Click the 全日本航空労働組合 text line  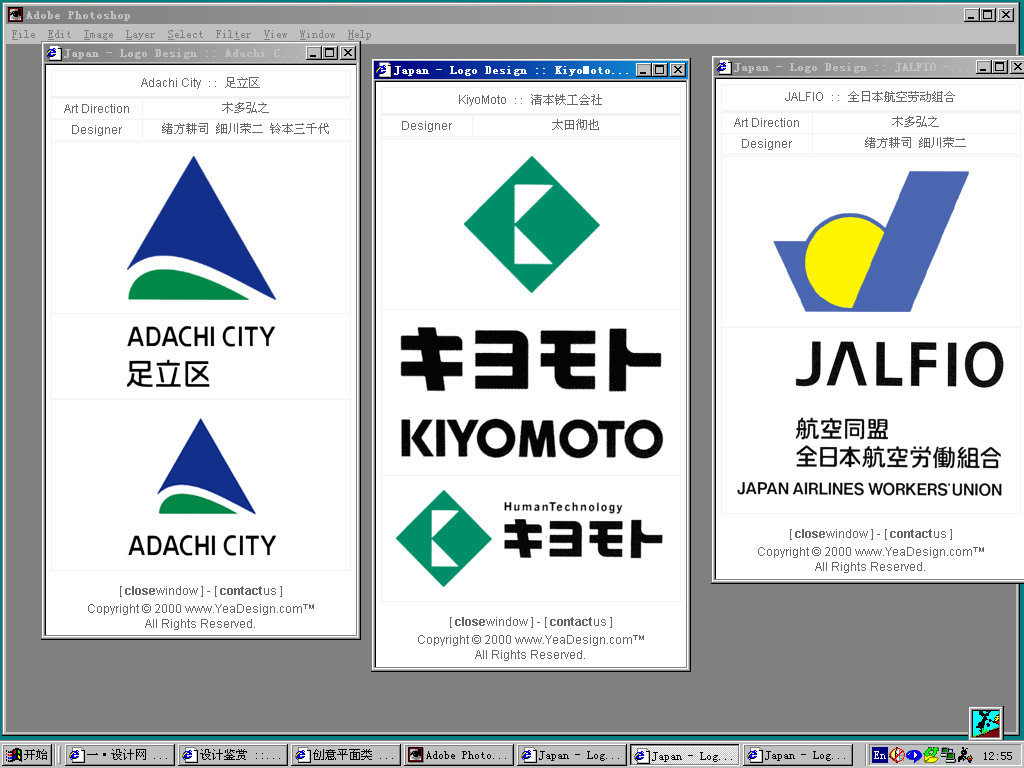pos(898,457)
